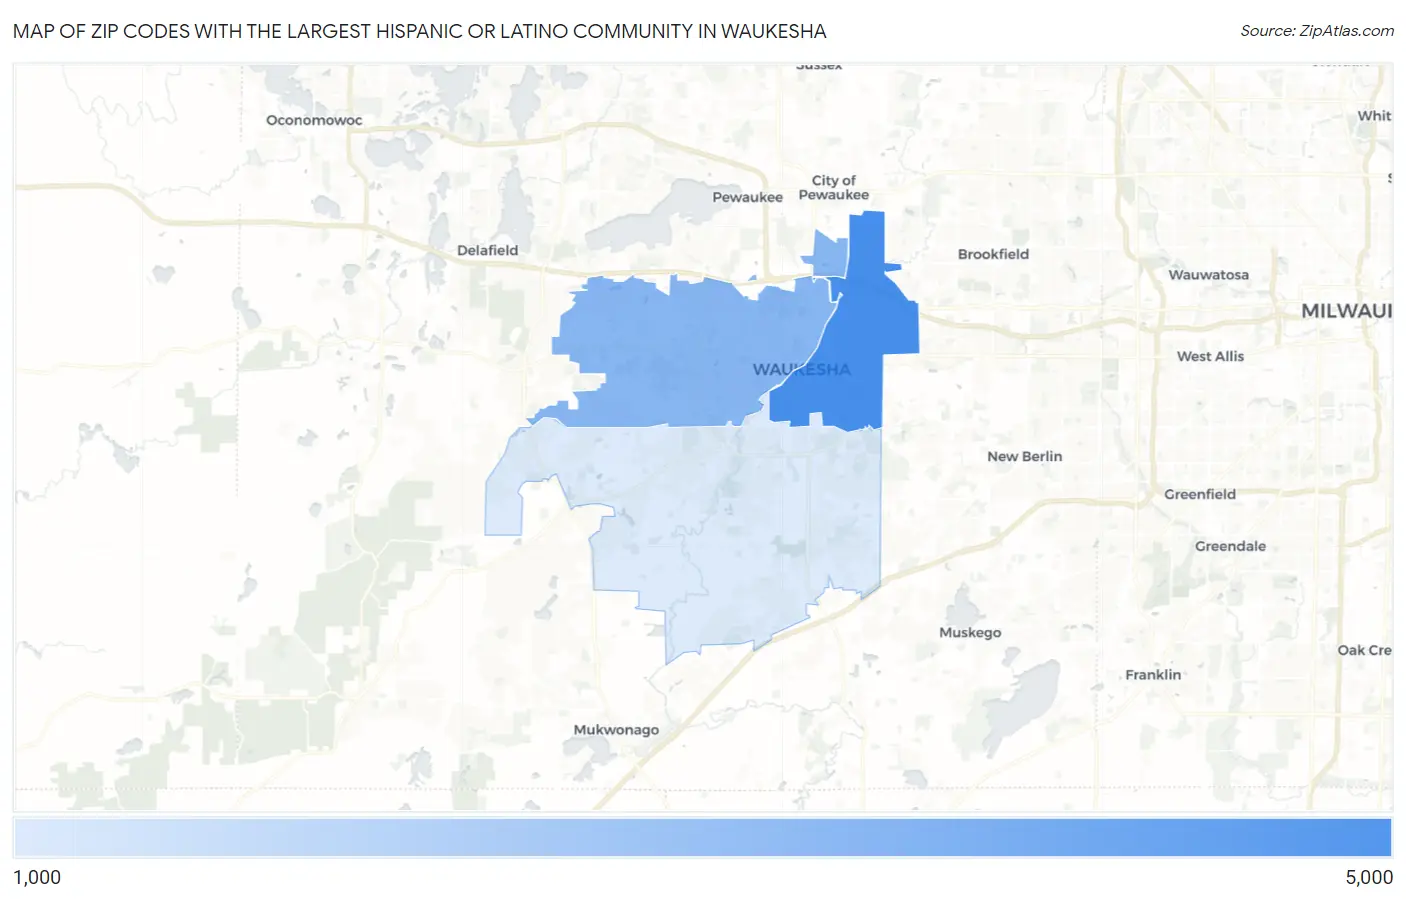Click the 'City of Pewaukee' label
This screenshot has width=1406, height=899.
click(x=833, y=187)
